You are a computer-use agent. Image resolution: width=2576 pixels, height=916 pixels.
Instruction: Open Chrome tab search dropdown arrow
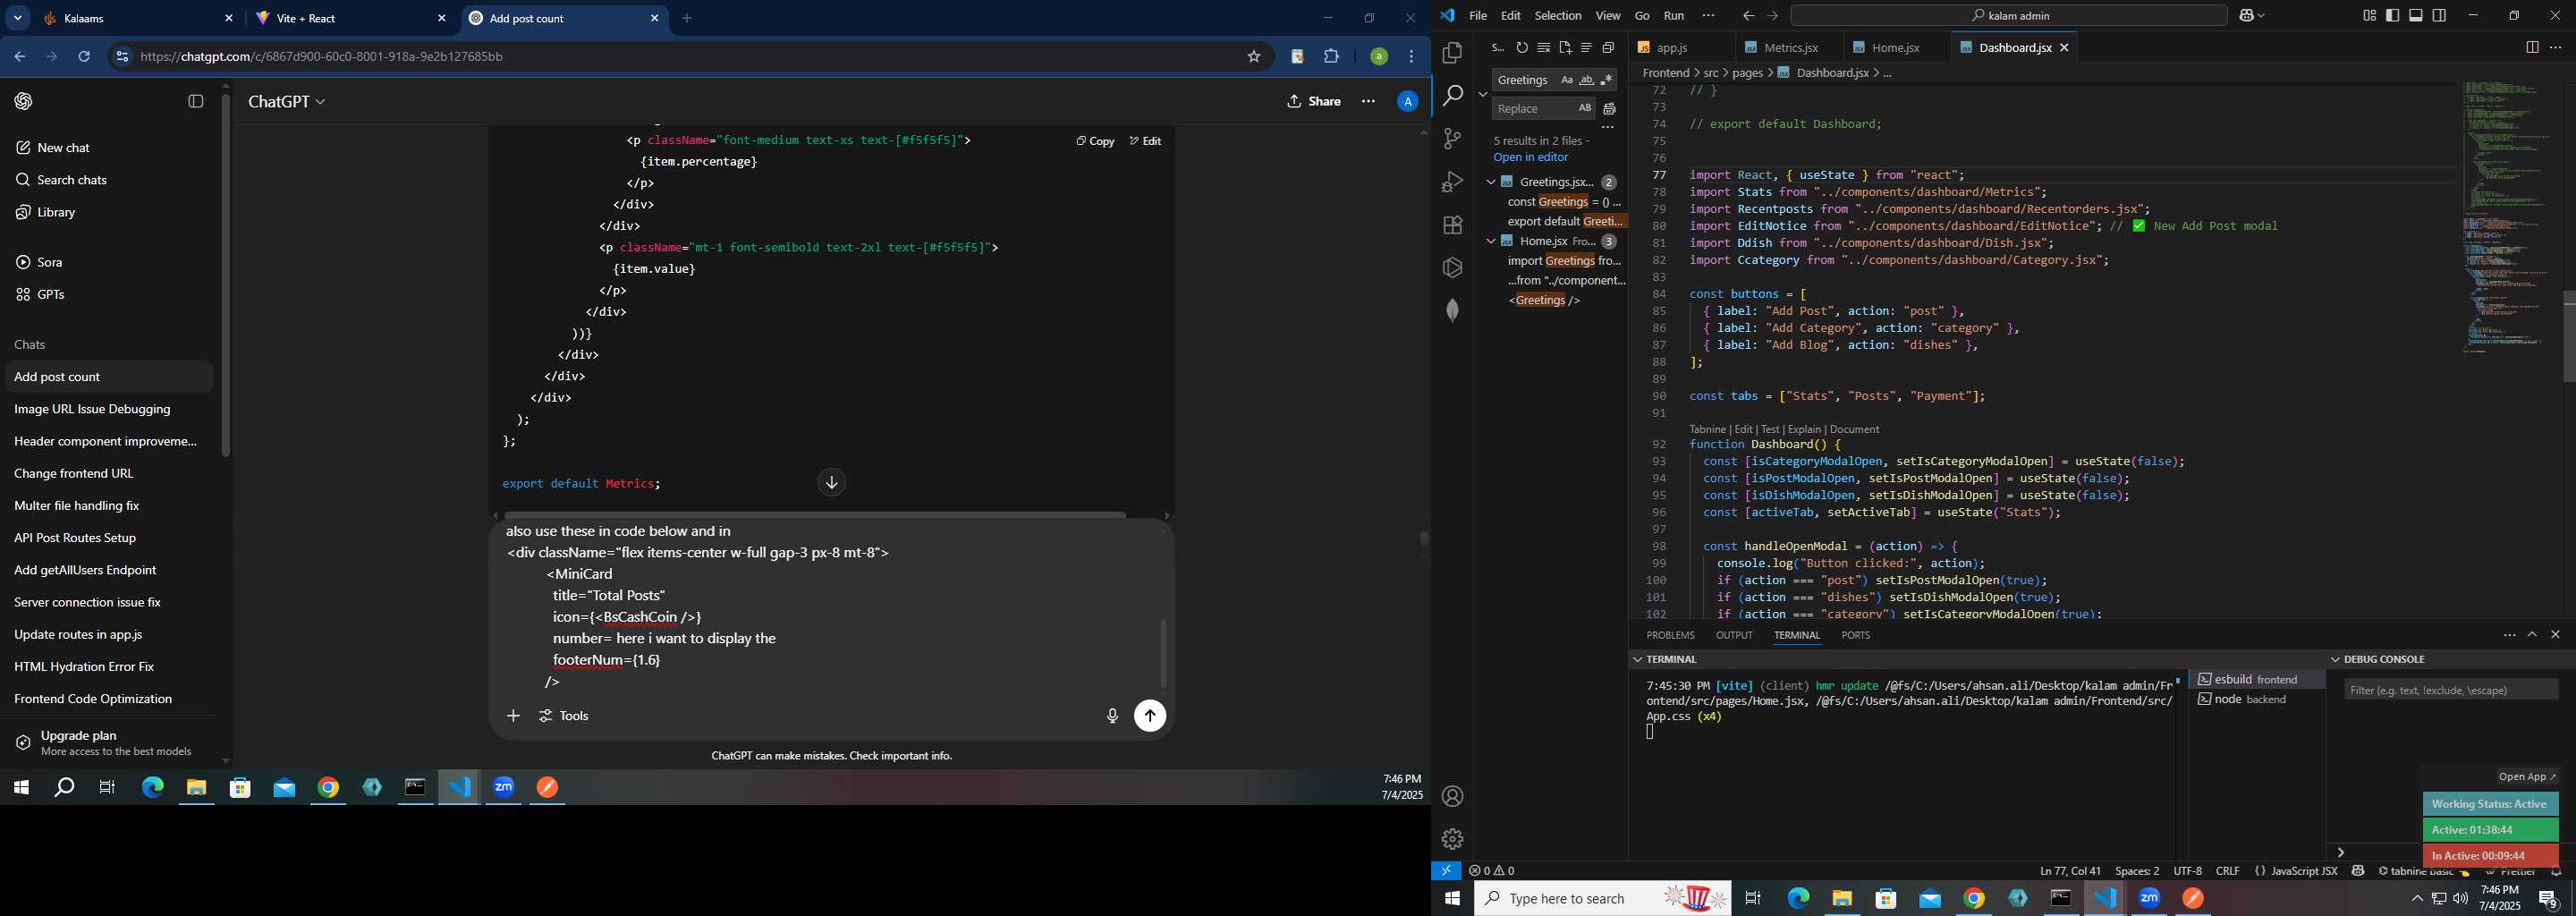(17, 18)
